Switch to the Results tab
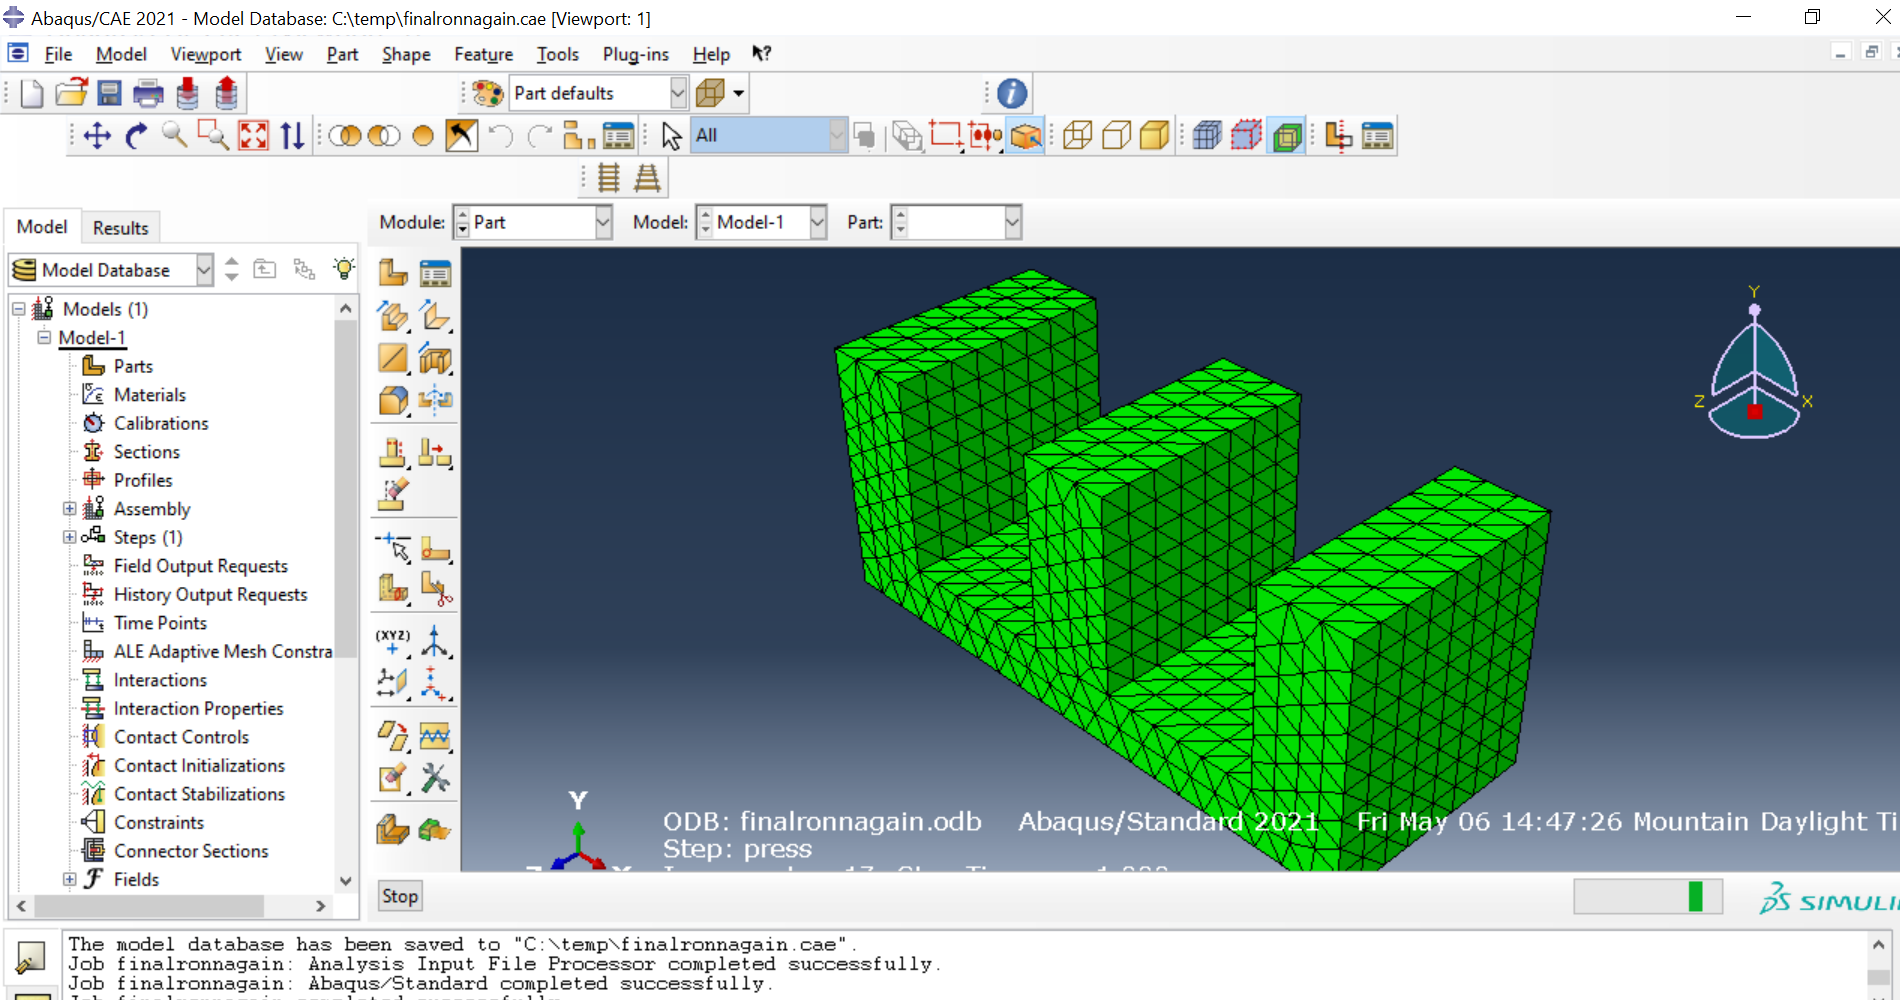Viewport: 1900px width, 1000px height. click(120, 228)
